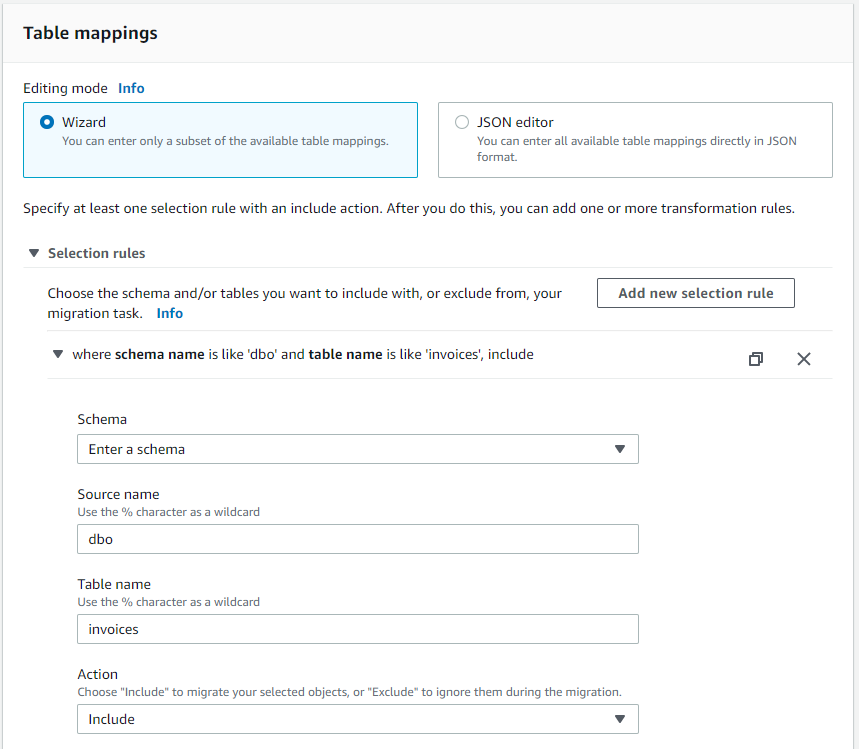Click the Source name field containing dbo

(x=357, y=539)
